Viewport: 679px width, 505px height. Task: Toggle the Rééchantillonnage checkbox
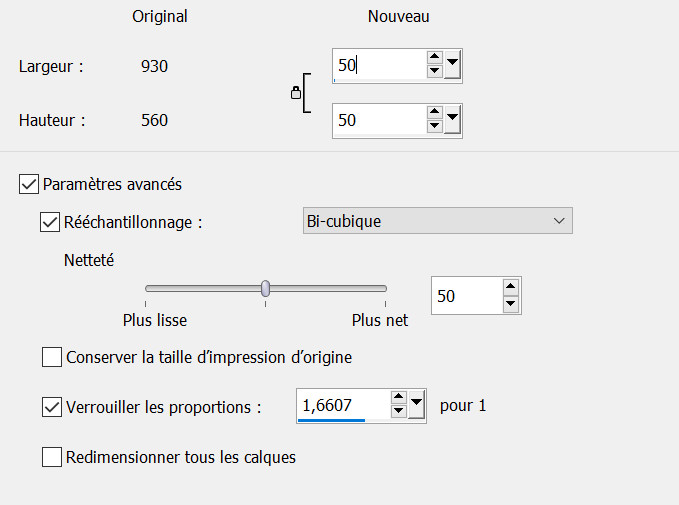49,222
